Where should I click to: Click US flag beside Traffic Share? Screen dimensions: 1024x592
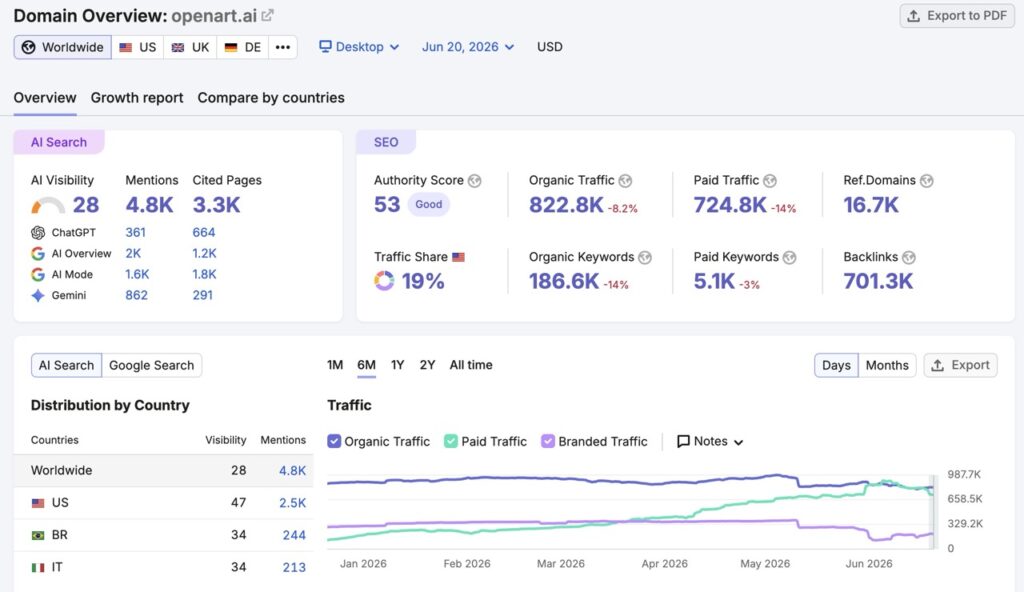coord(458,257)
